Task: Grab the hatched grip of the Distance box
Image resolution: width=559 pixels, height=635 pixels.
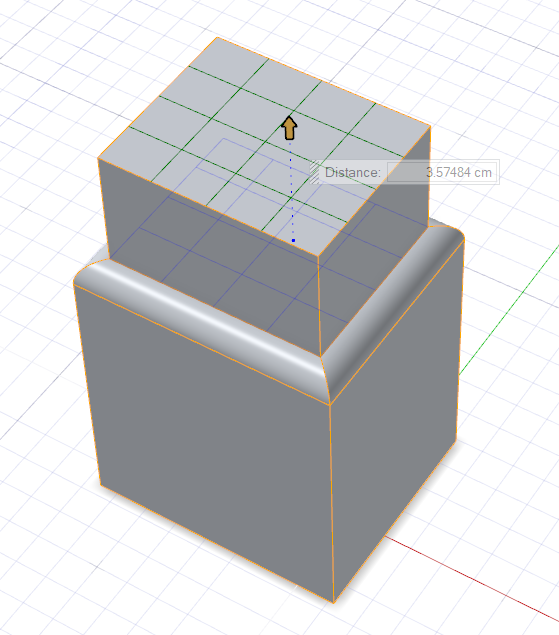Action: [314, 172]
